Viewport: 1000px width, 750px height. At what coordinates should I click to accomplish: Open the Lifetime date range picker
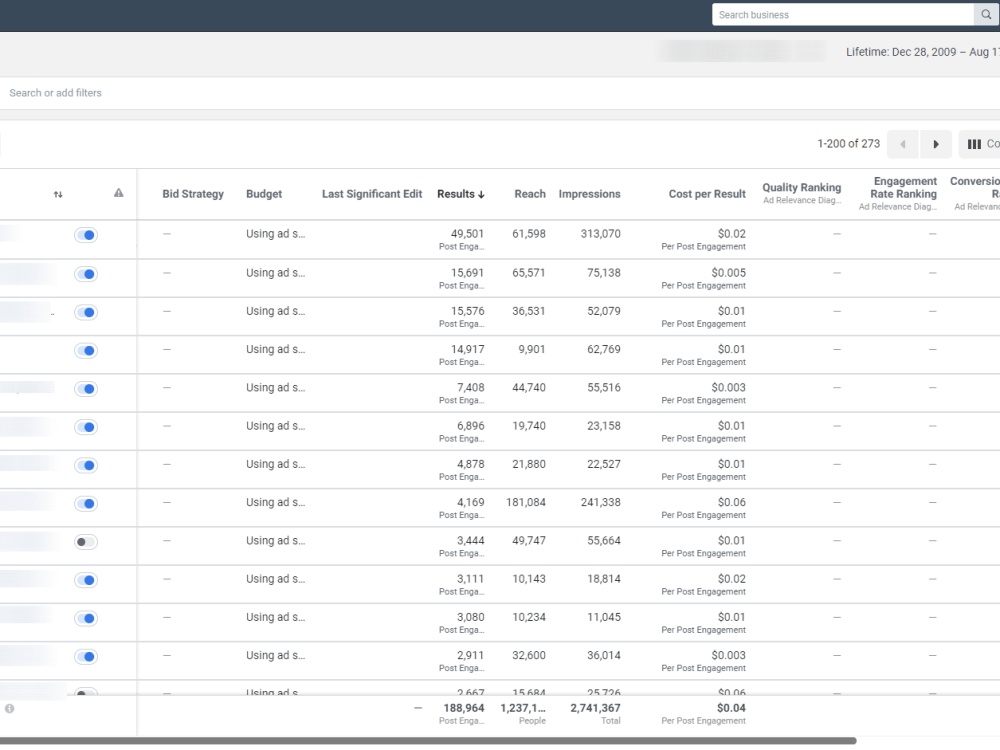922,52
